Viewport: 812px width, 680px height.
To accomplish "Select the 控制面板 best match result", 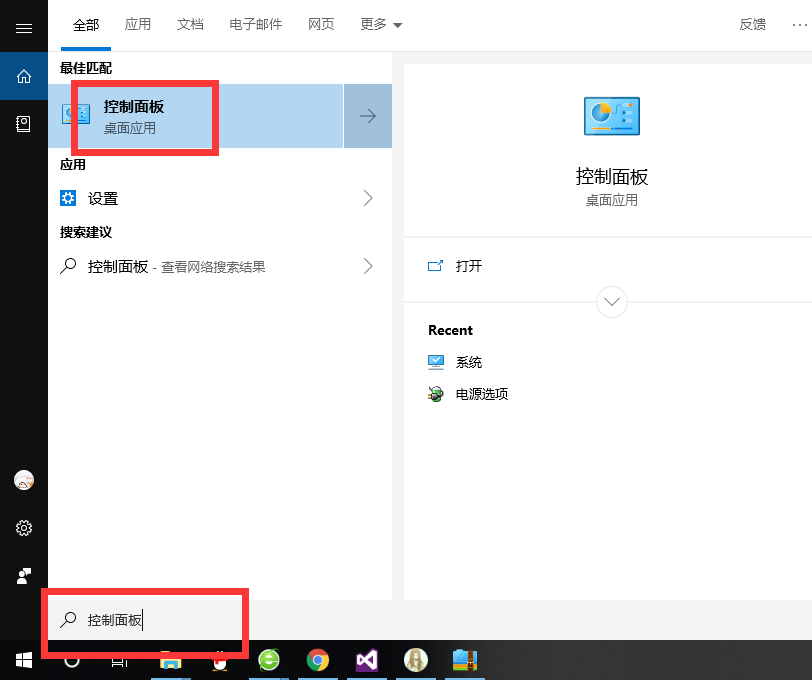I will click(x=196, y=116).
